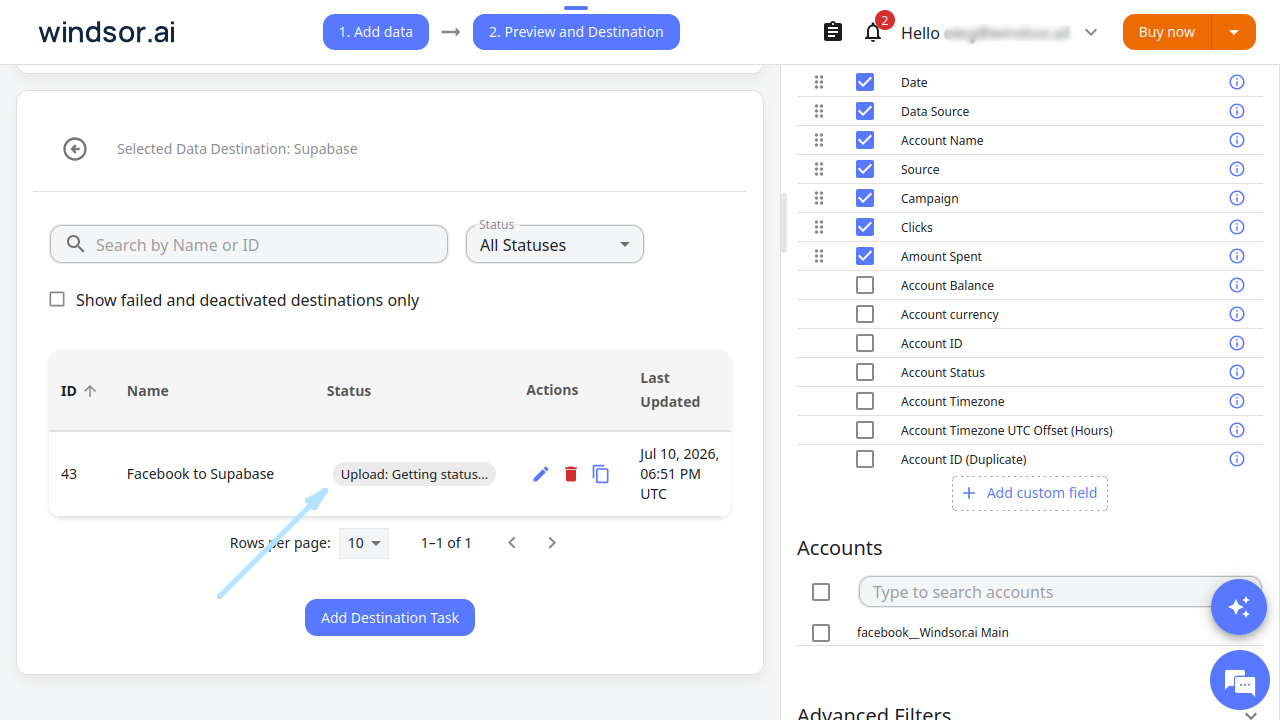
Task: Uncheck the Account Name field checkbox
Action: 865,140
